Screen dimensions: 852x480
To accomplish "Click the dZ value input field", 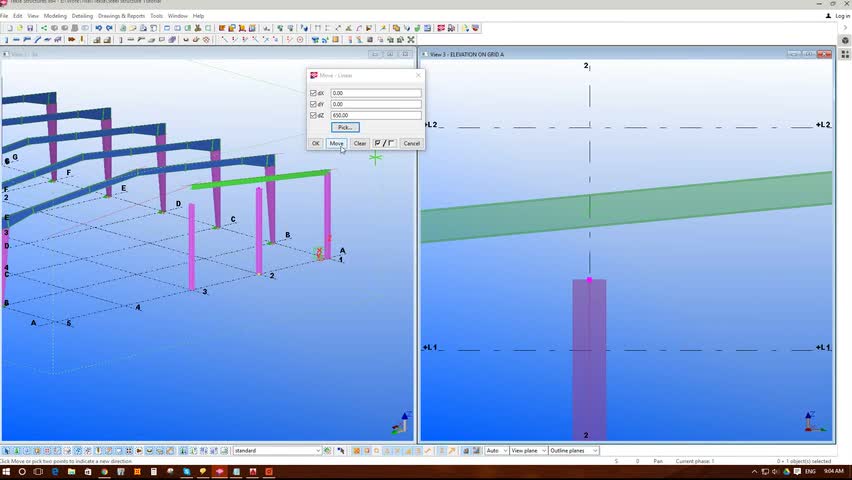I will coord(375,115).
